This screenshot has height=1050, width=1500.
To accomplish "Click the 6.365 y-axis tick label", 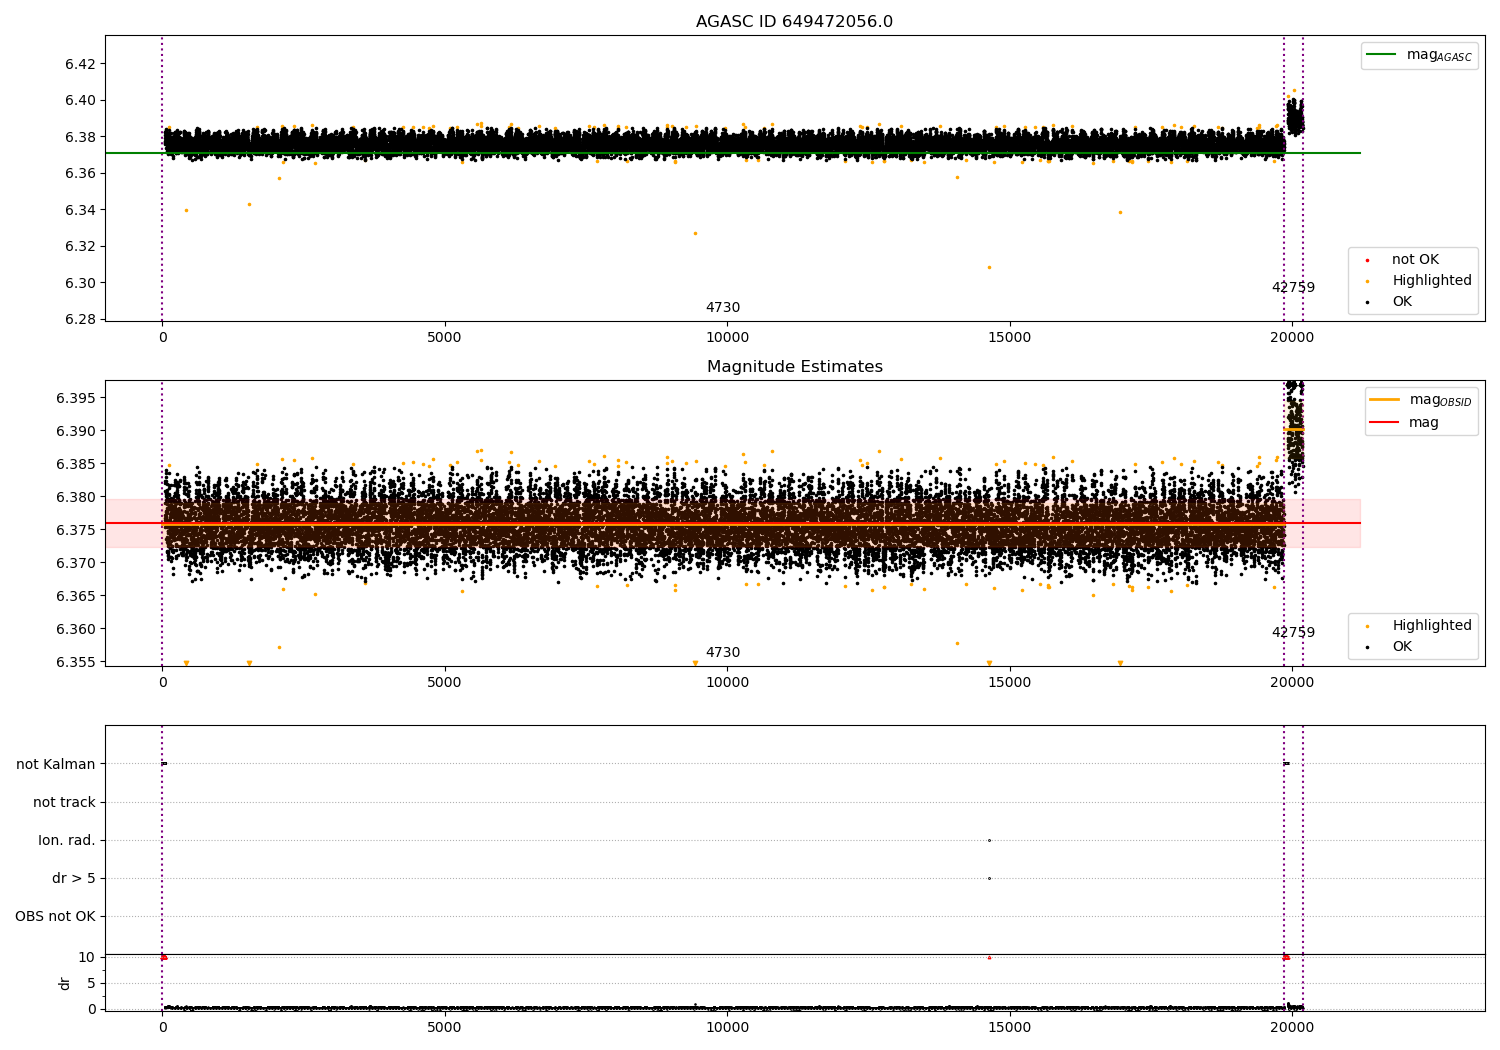I will tap(76, 596).
